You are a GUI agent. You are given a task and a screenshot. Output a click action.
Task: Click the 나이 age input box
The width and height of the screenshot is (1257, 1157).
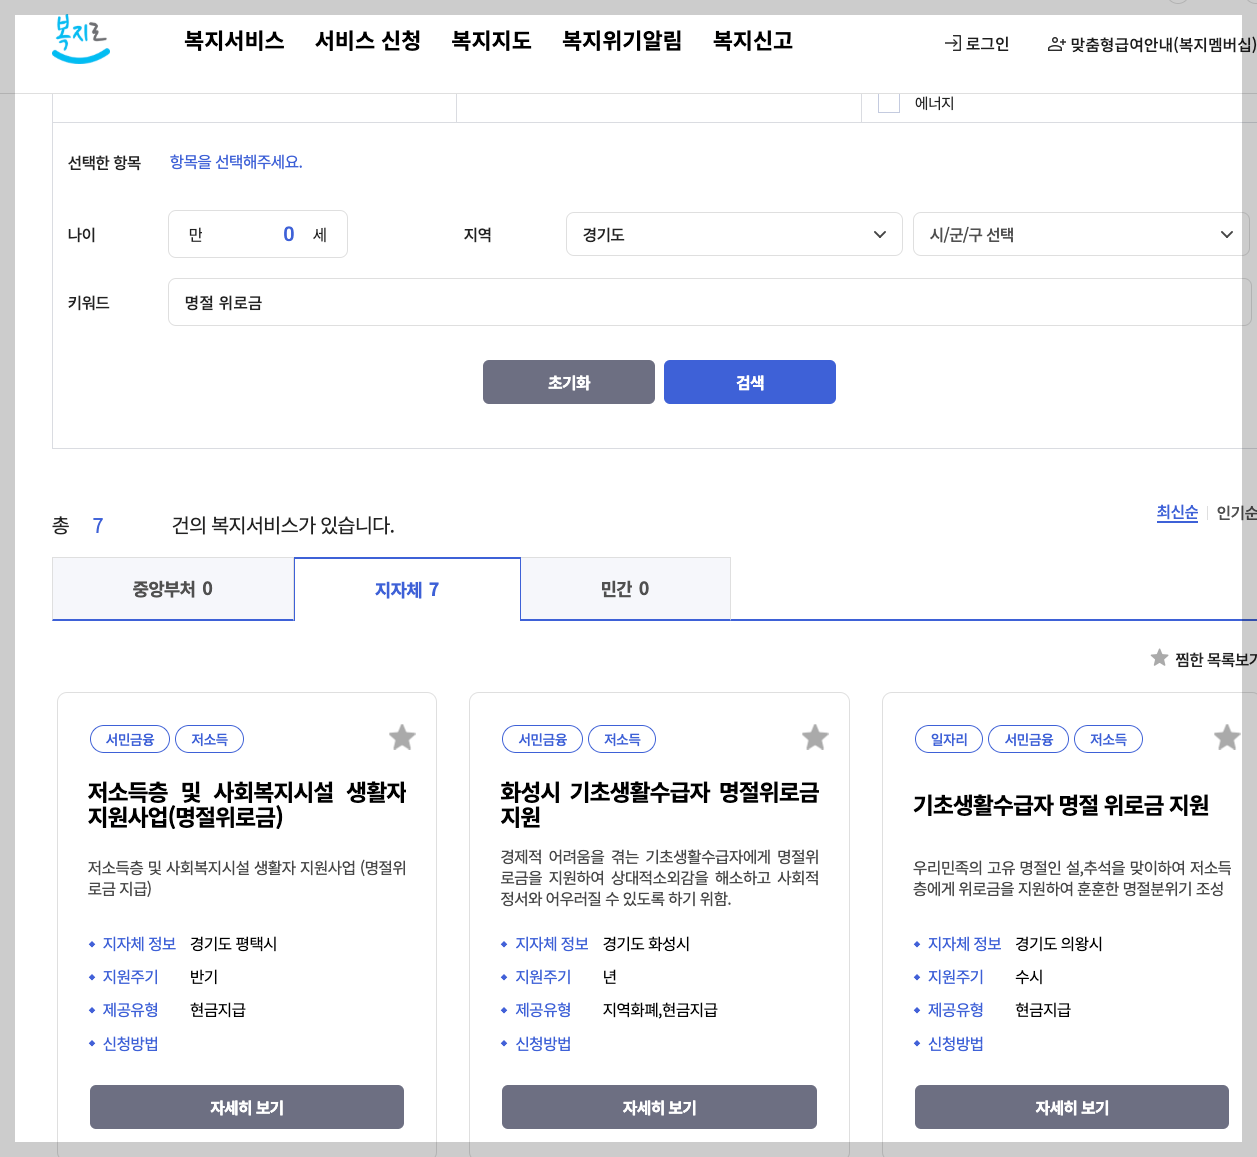pyautogui.click(x=258, y=234)
